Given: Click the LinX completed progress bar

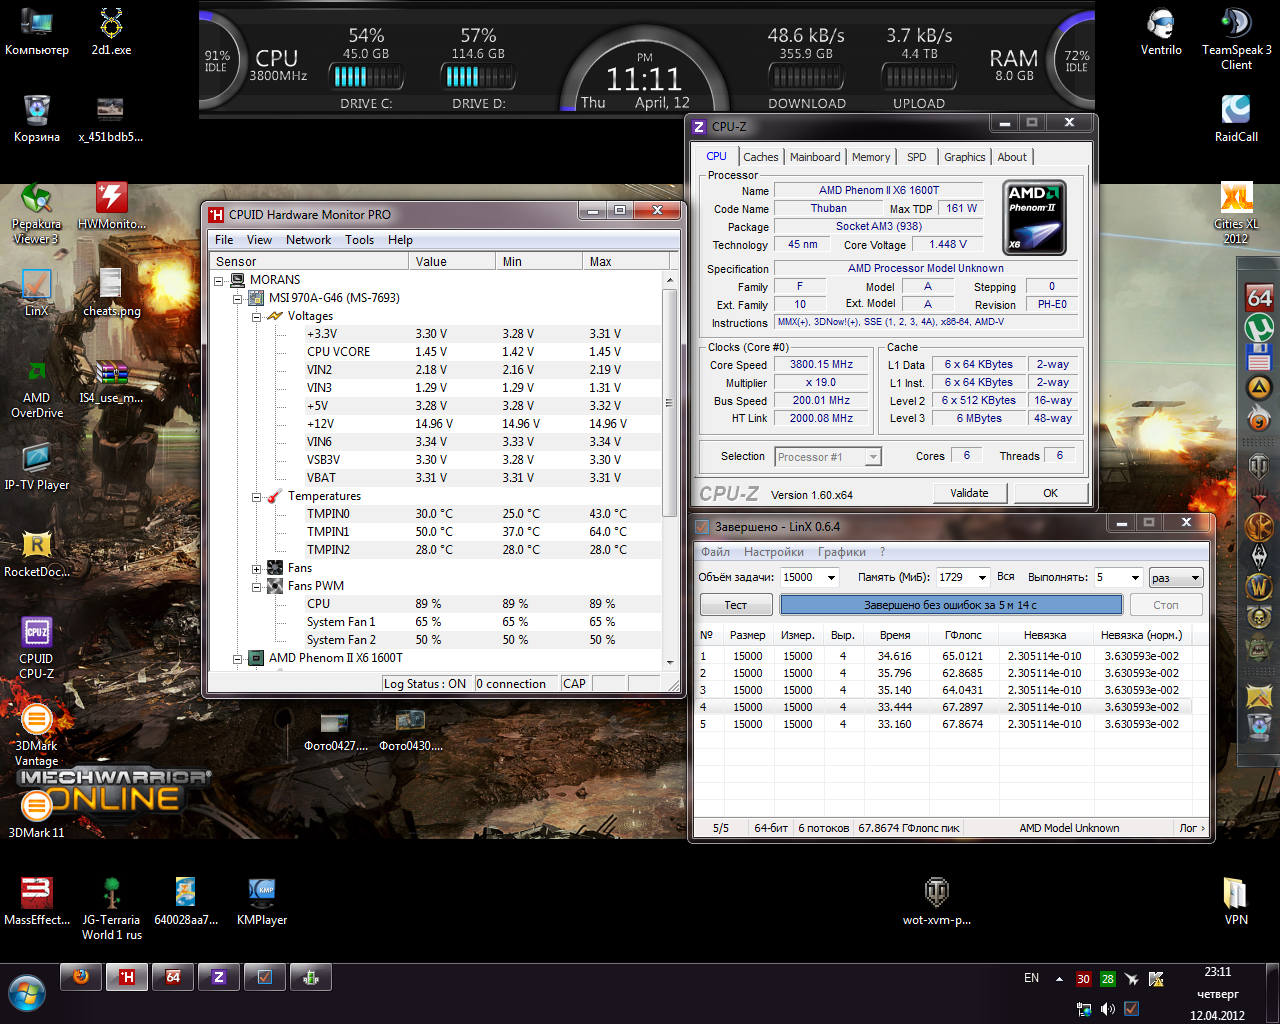Looking at the screenshot, I should (x=951, y=605).
